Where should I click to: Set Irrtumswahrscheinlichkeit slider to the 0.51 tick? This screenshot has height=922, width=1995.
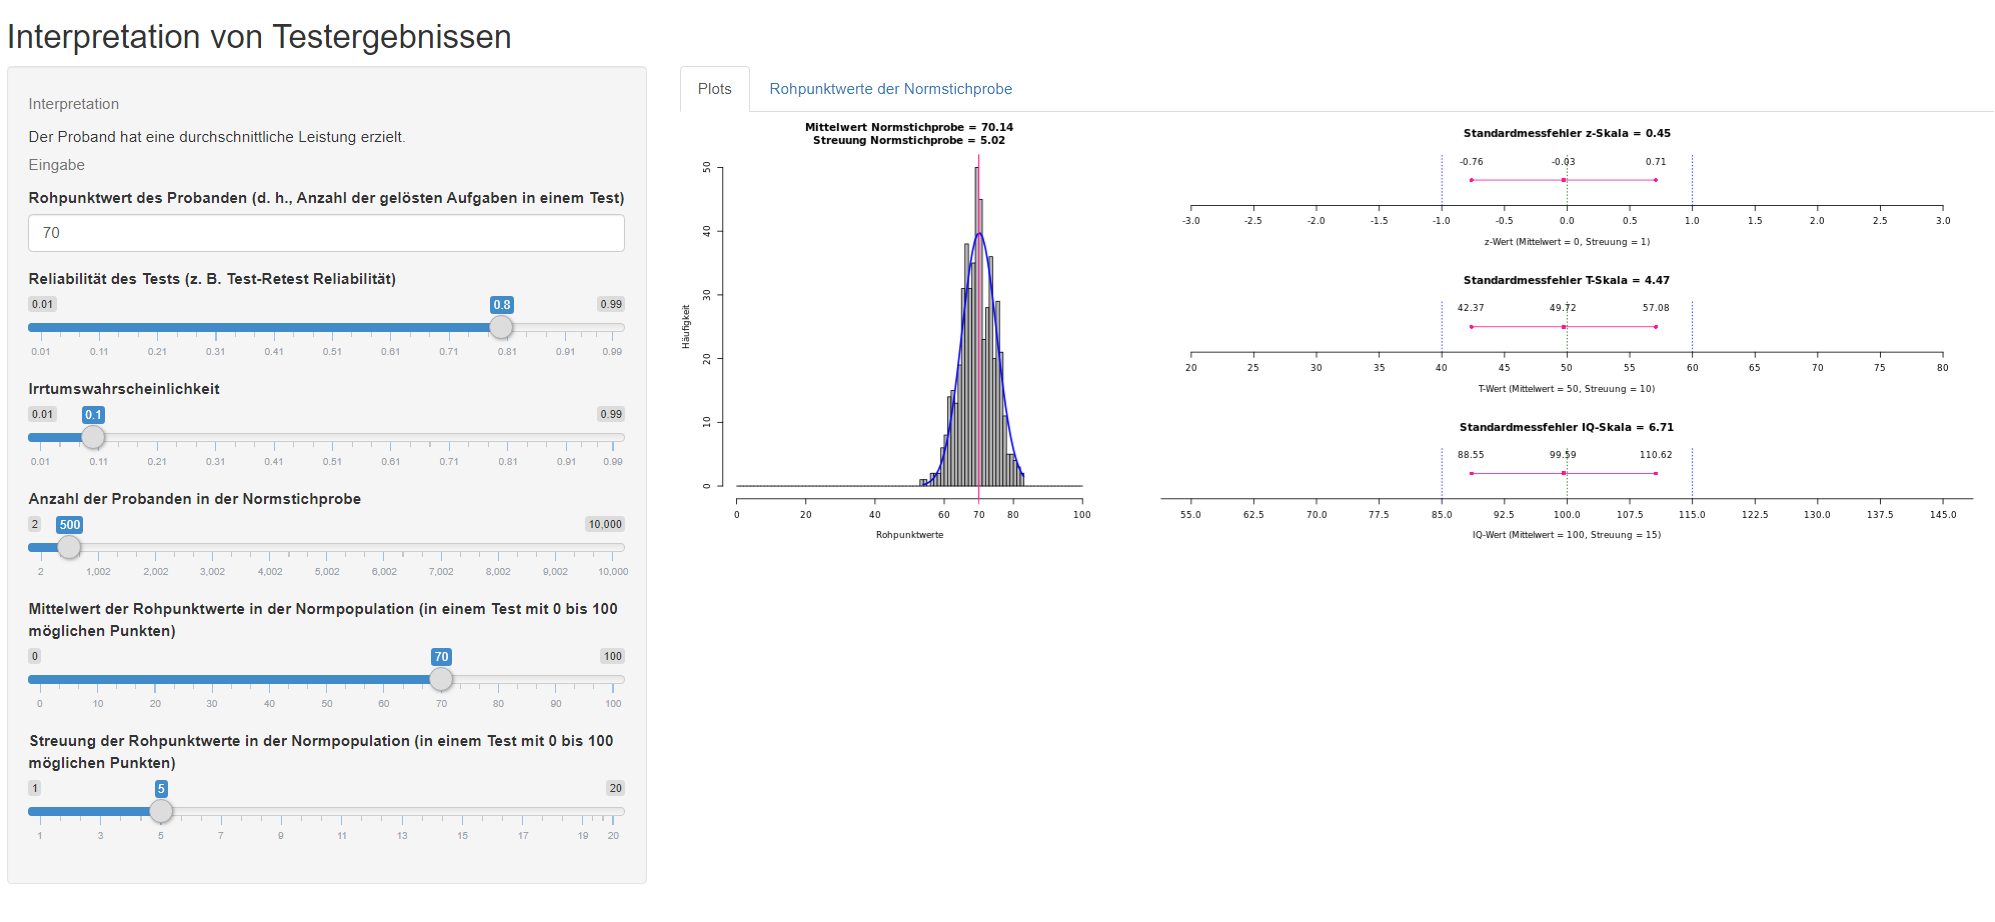click(332, 438)
